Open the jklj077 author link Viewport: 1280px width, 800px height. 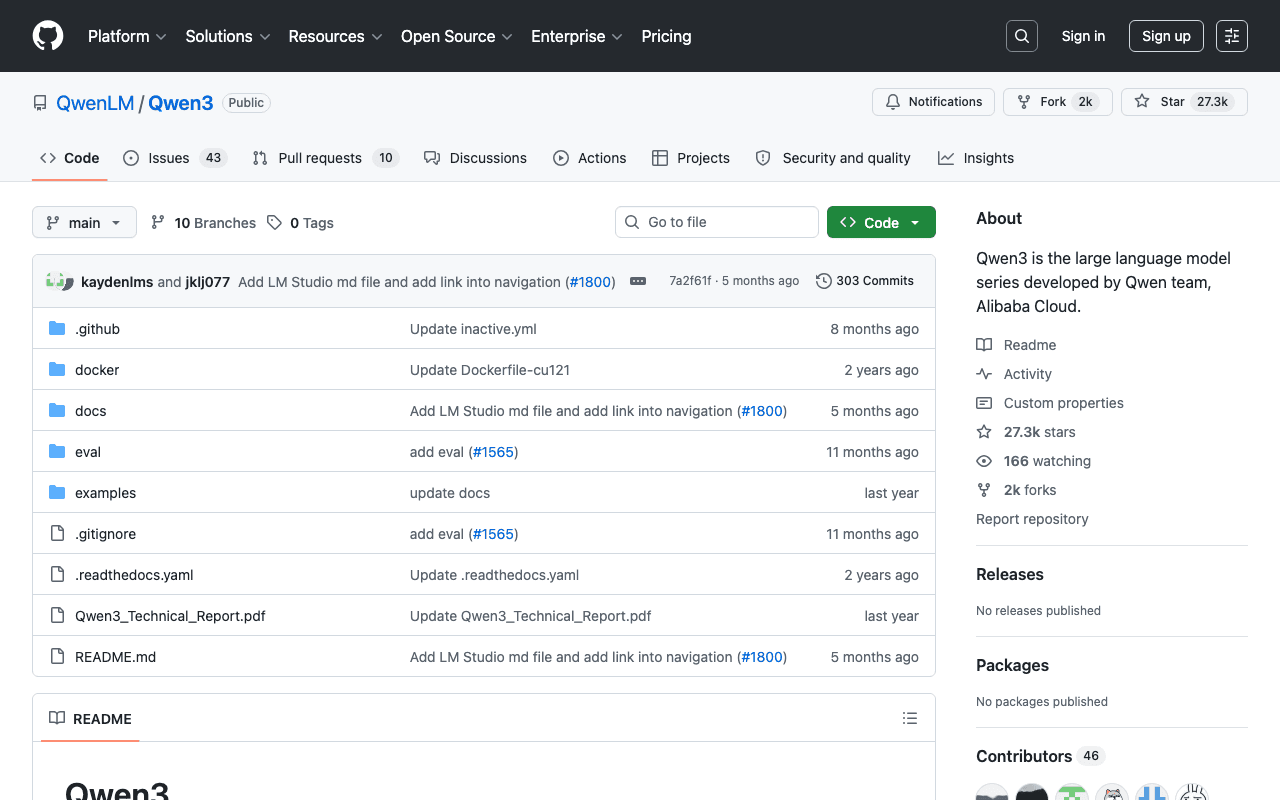click(208, 282)
